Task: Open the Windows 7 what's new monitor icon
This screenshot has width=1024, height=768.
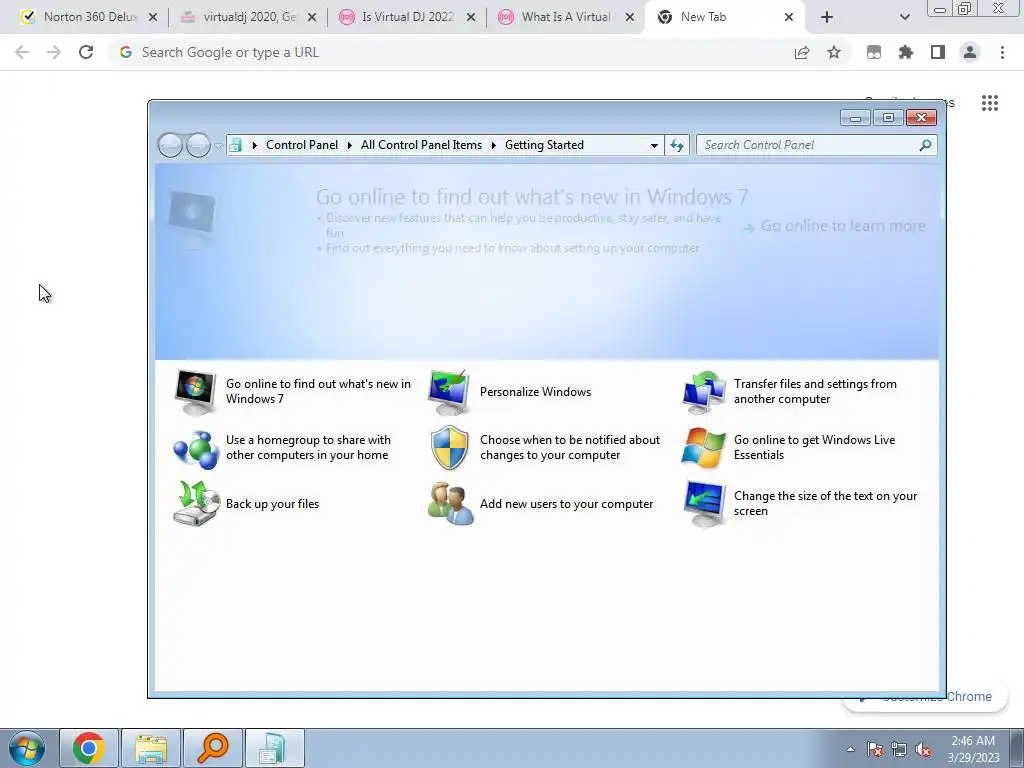Action: pyautogui.click(x=195, y=392)
